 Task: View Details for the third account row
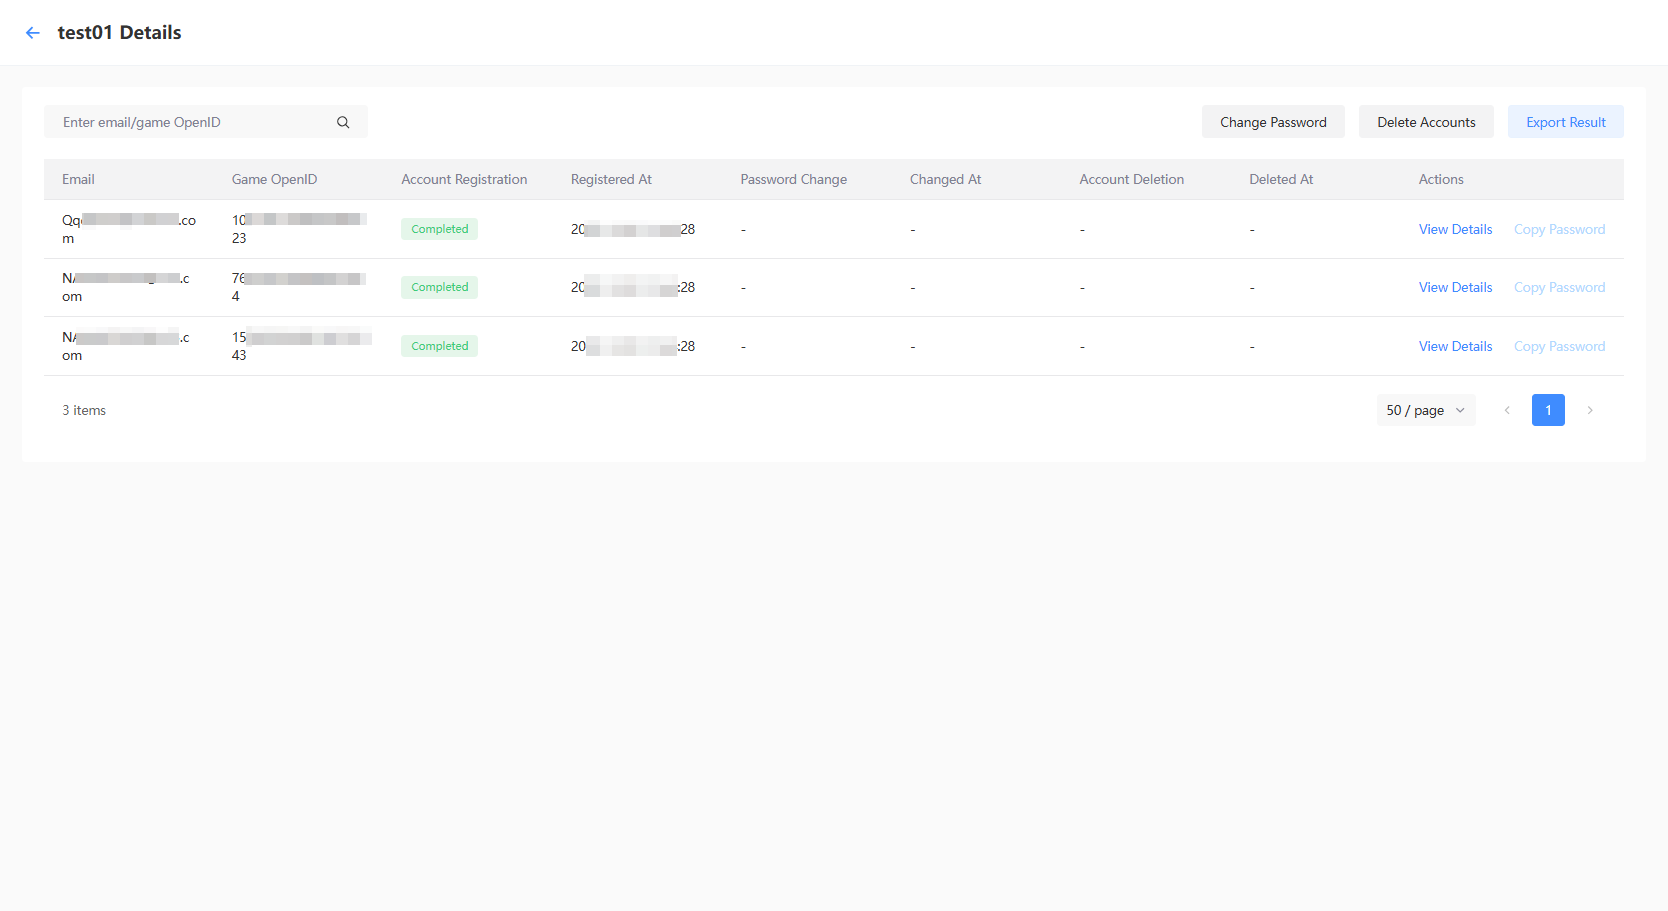1455,346
